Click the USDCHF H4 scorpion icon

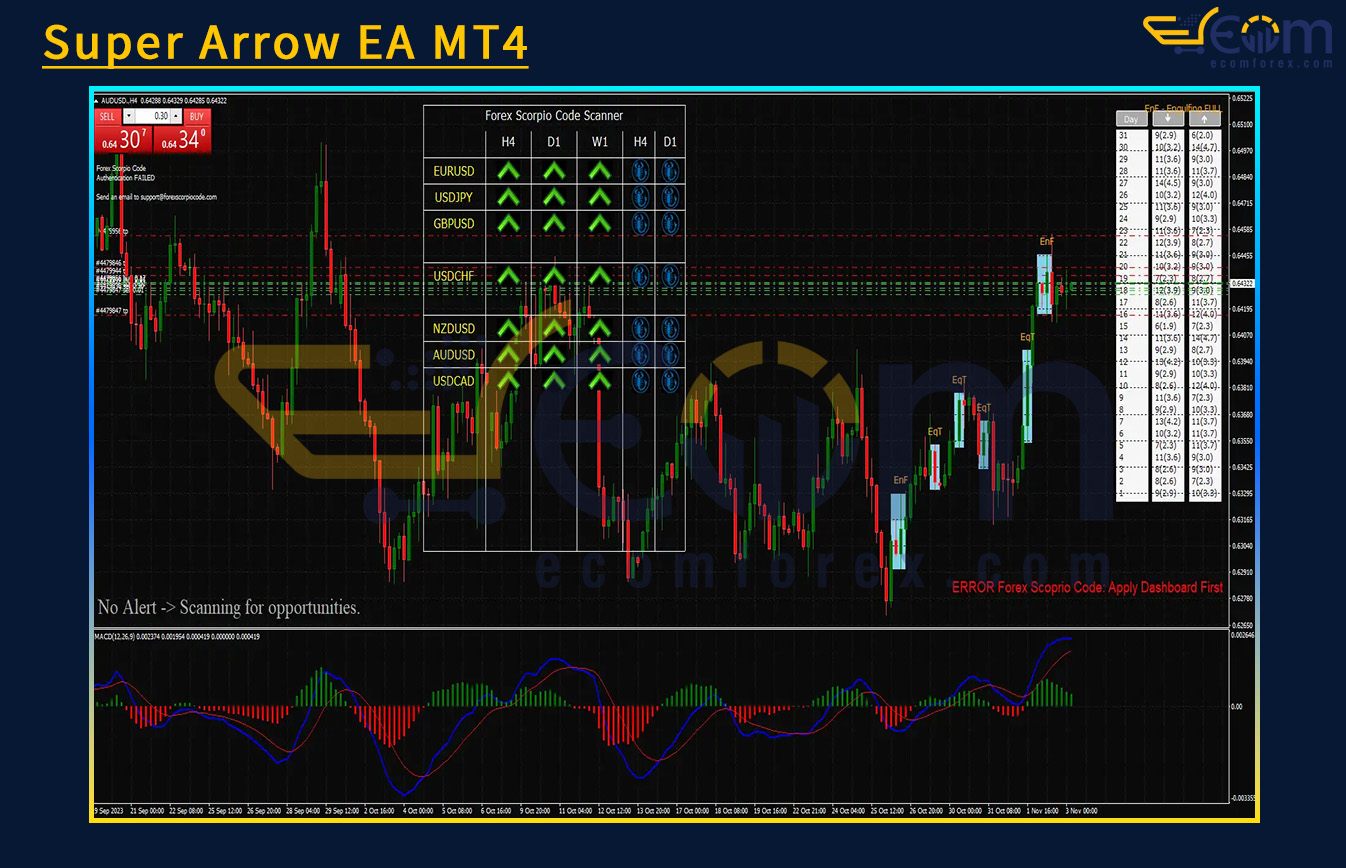640,275
